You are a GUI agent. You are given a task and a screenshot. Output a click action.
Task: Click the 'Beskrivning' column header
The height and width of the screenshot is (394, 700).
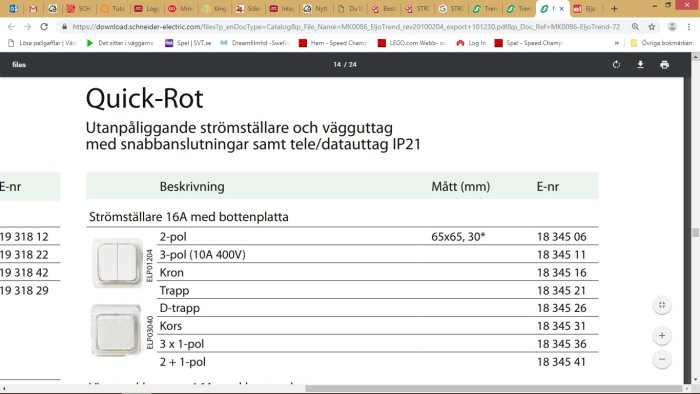pos(192,187)
